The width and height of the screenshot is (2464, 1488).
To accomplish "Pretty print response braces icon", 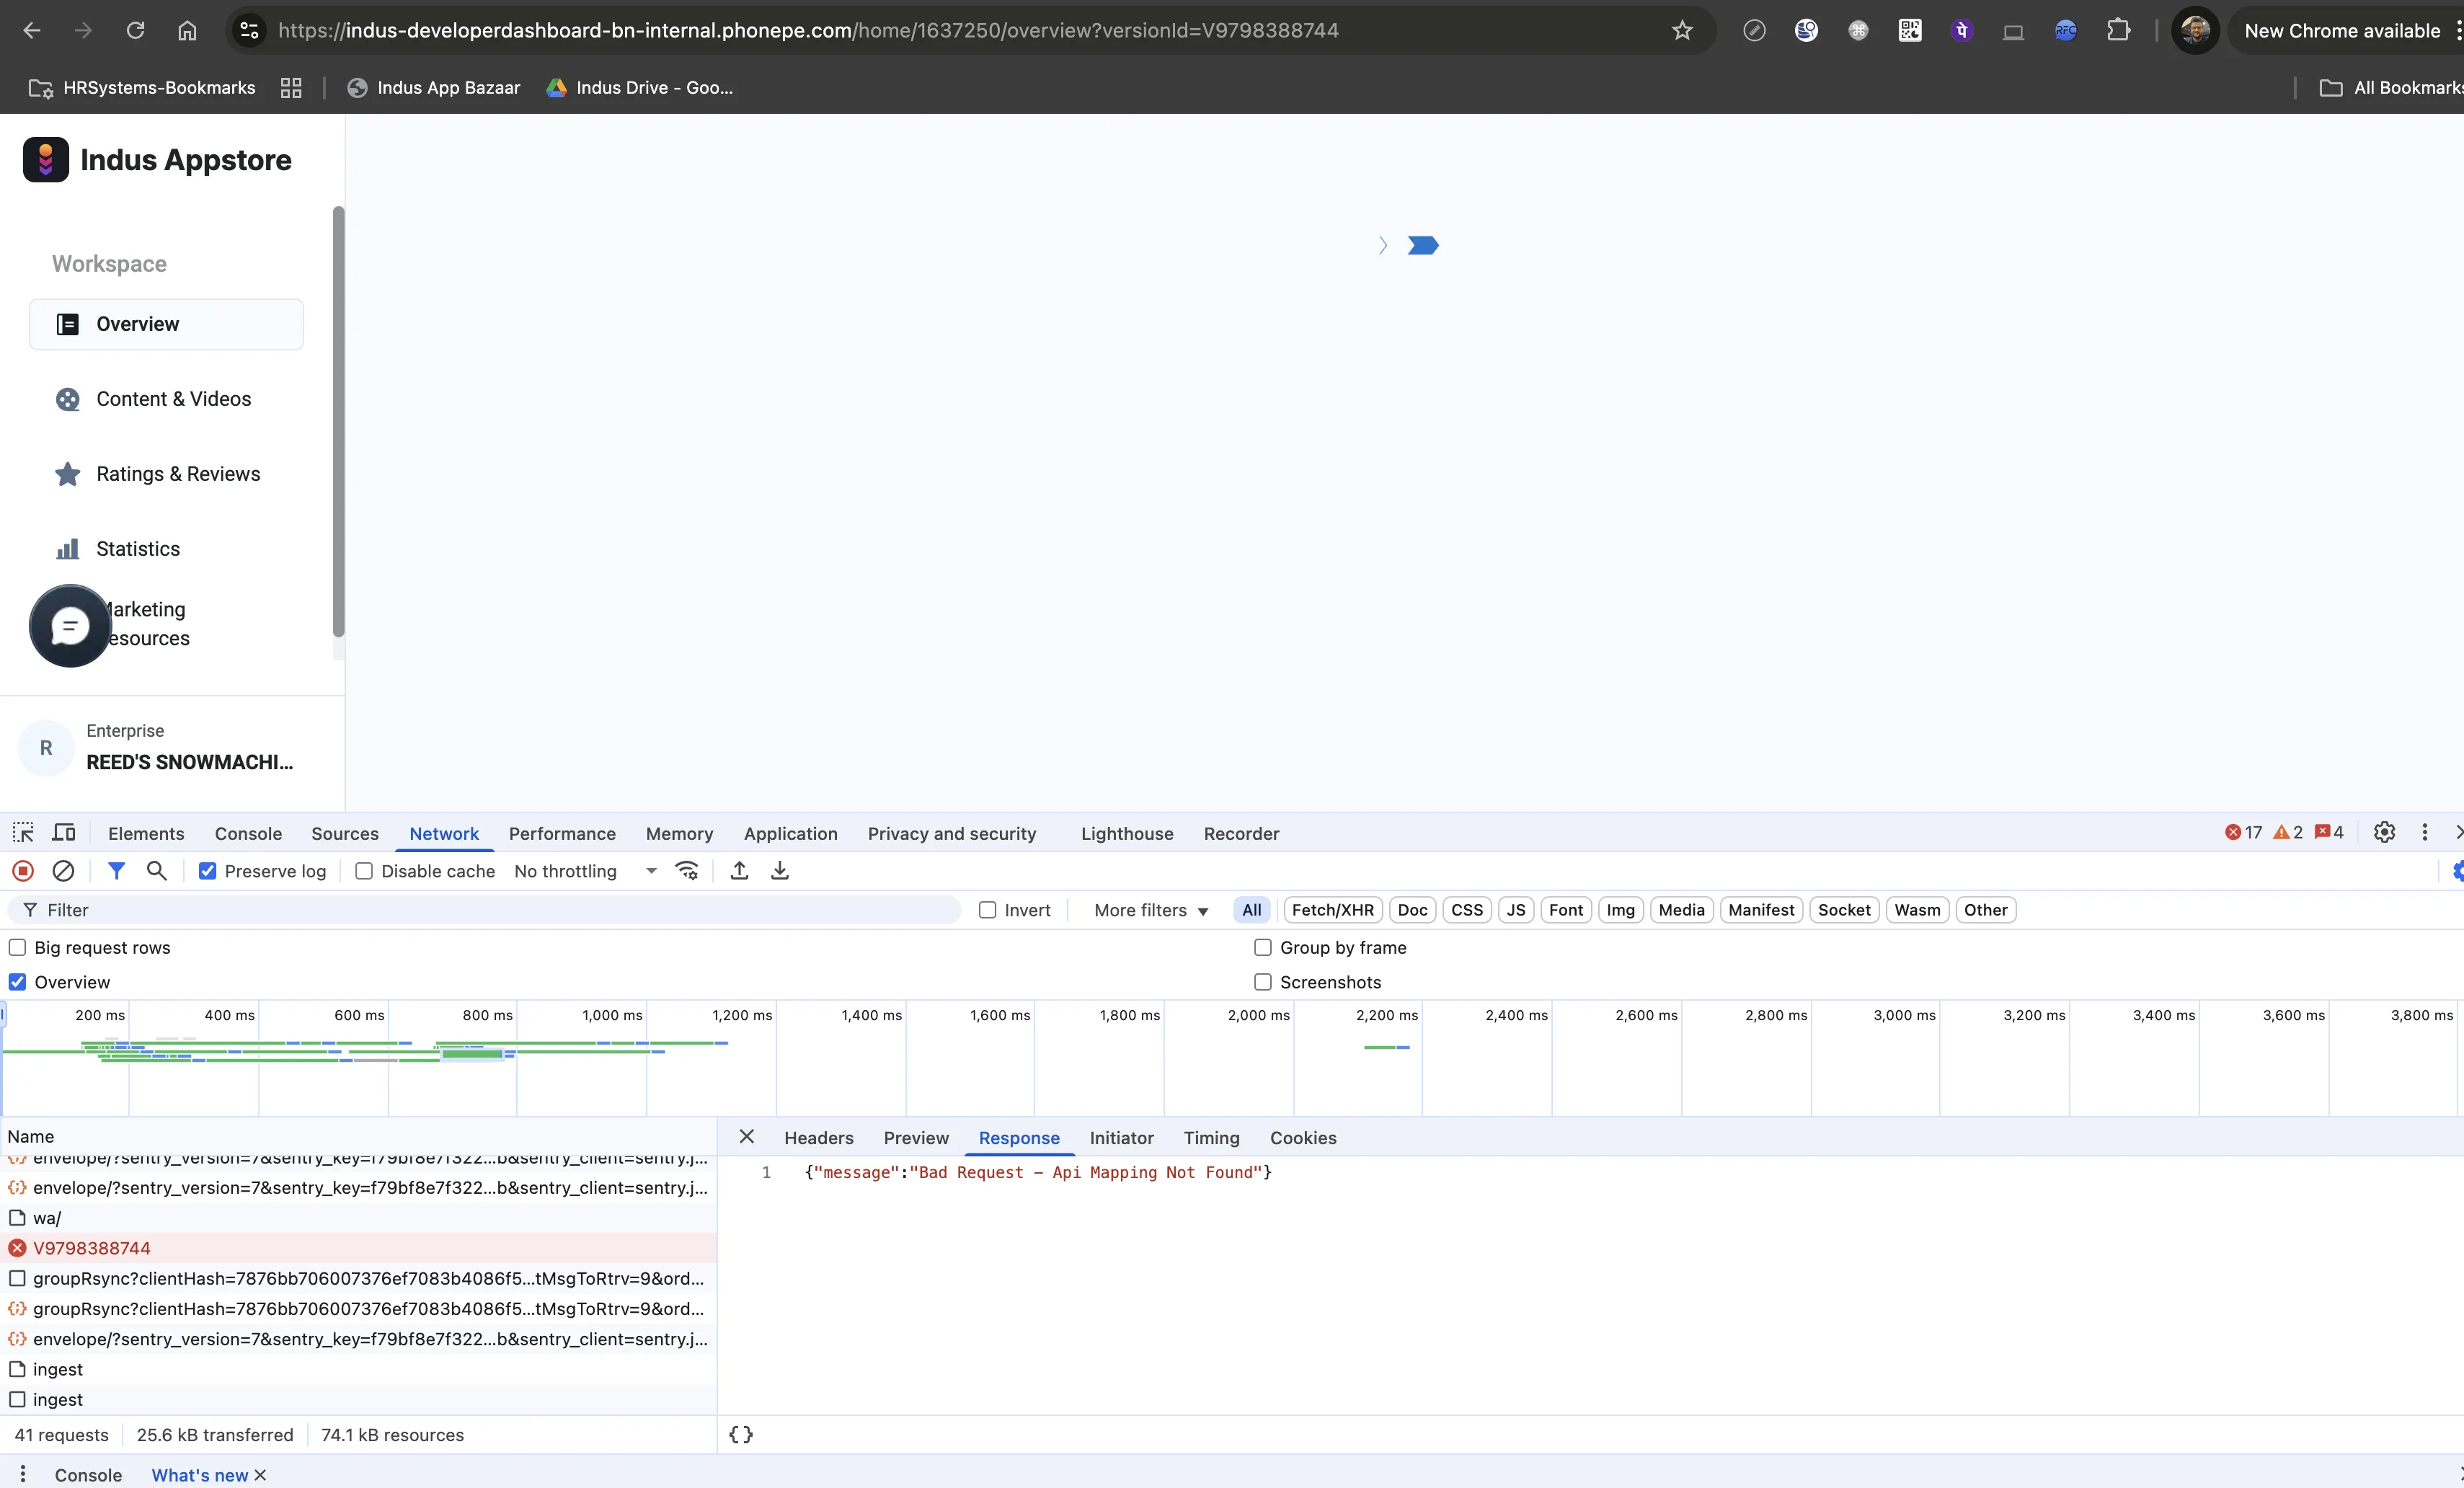I will 741,1435.
